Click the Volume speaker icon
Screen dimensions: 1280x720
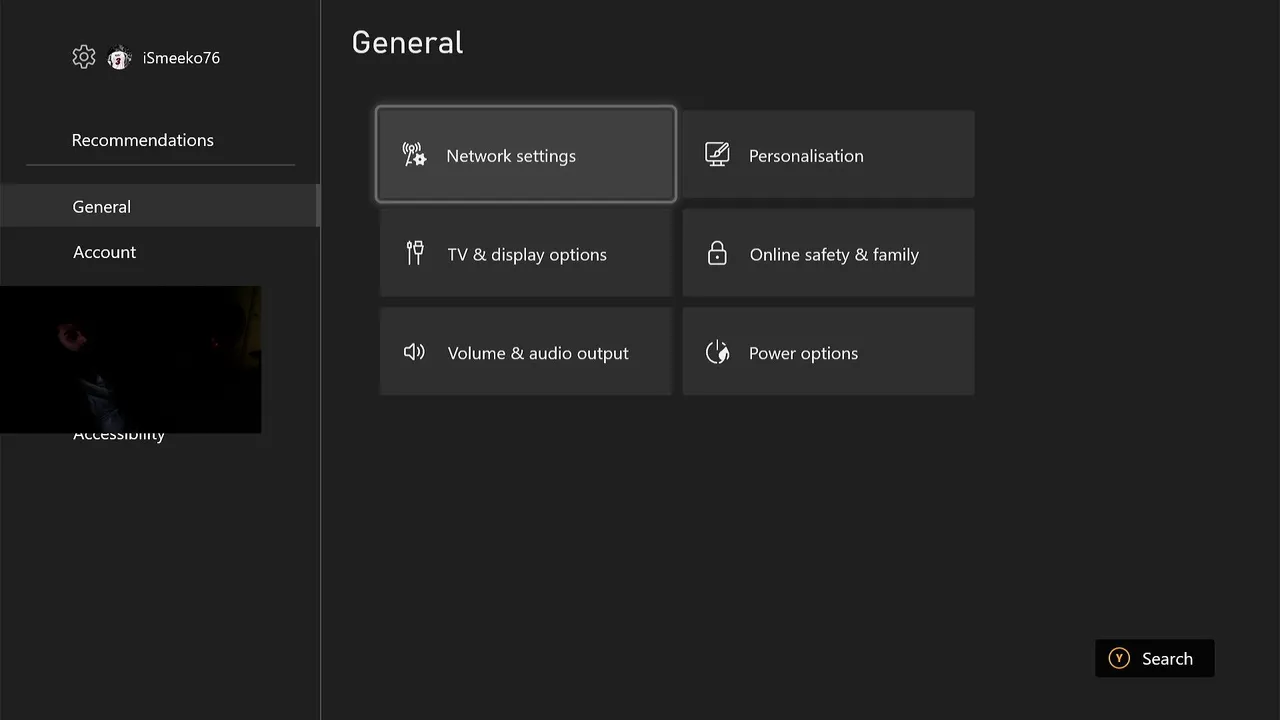coord(414,352)
